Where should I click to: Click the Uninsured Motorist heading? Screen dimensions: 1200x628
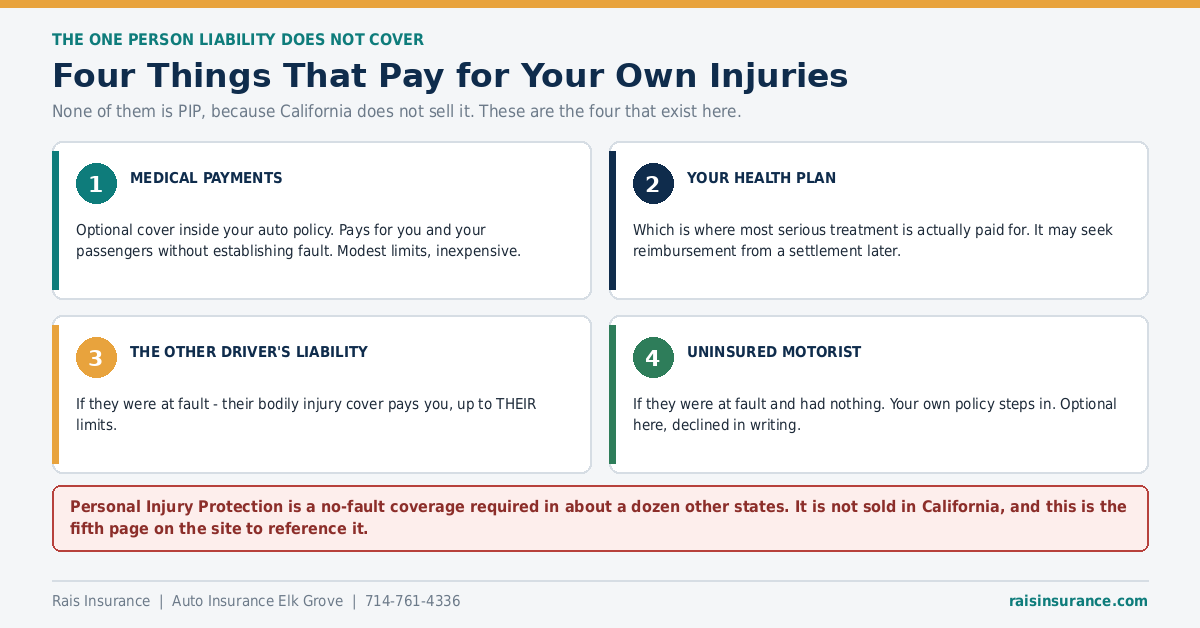pos(774,352)
